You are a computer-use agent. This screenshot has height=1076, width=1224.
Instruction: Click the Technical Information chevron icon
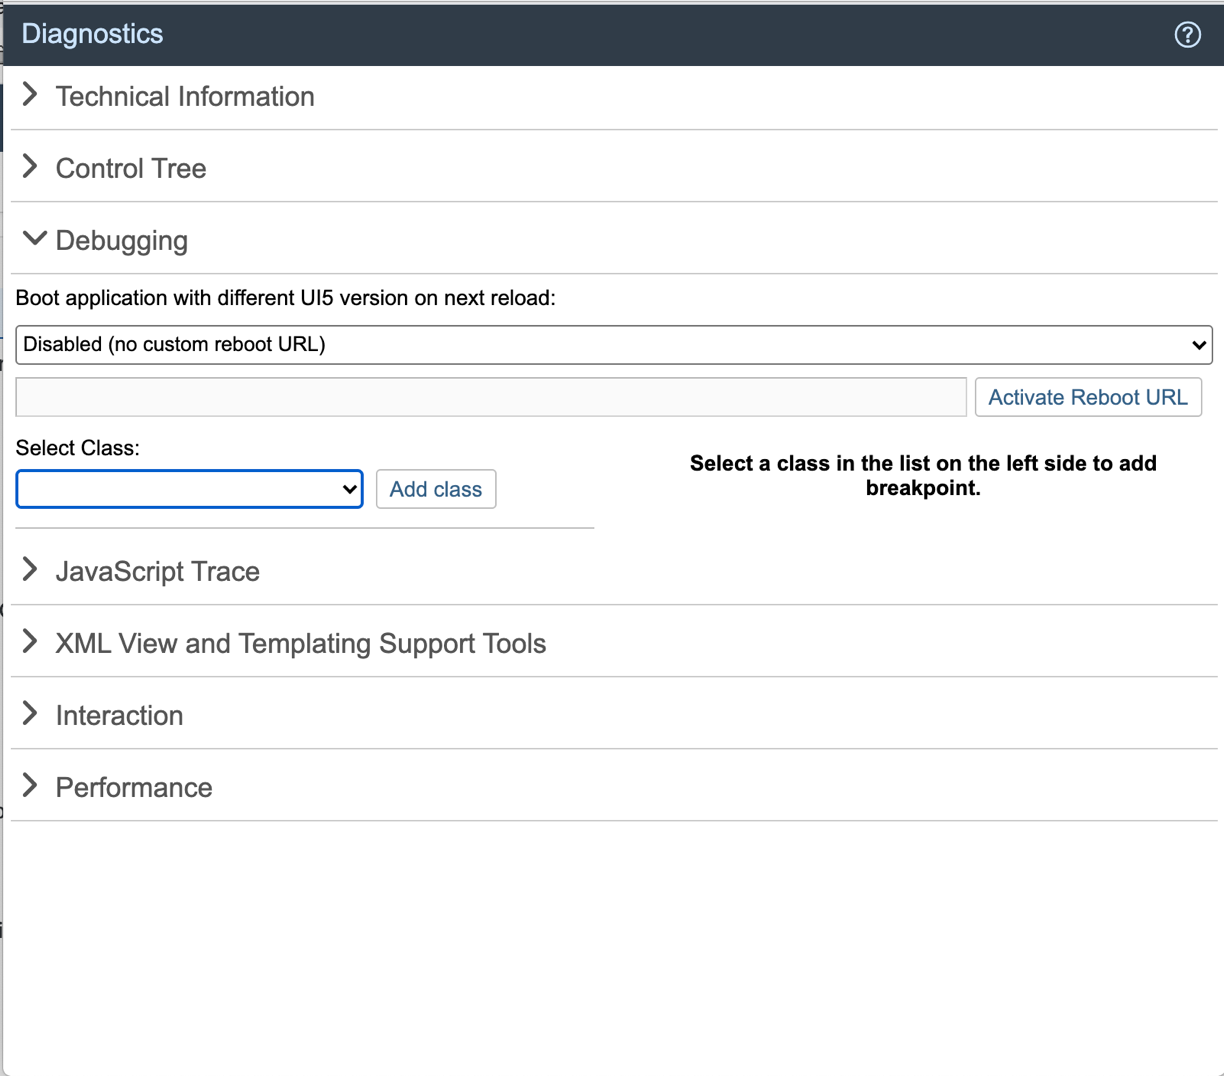point(30,95)
